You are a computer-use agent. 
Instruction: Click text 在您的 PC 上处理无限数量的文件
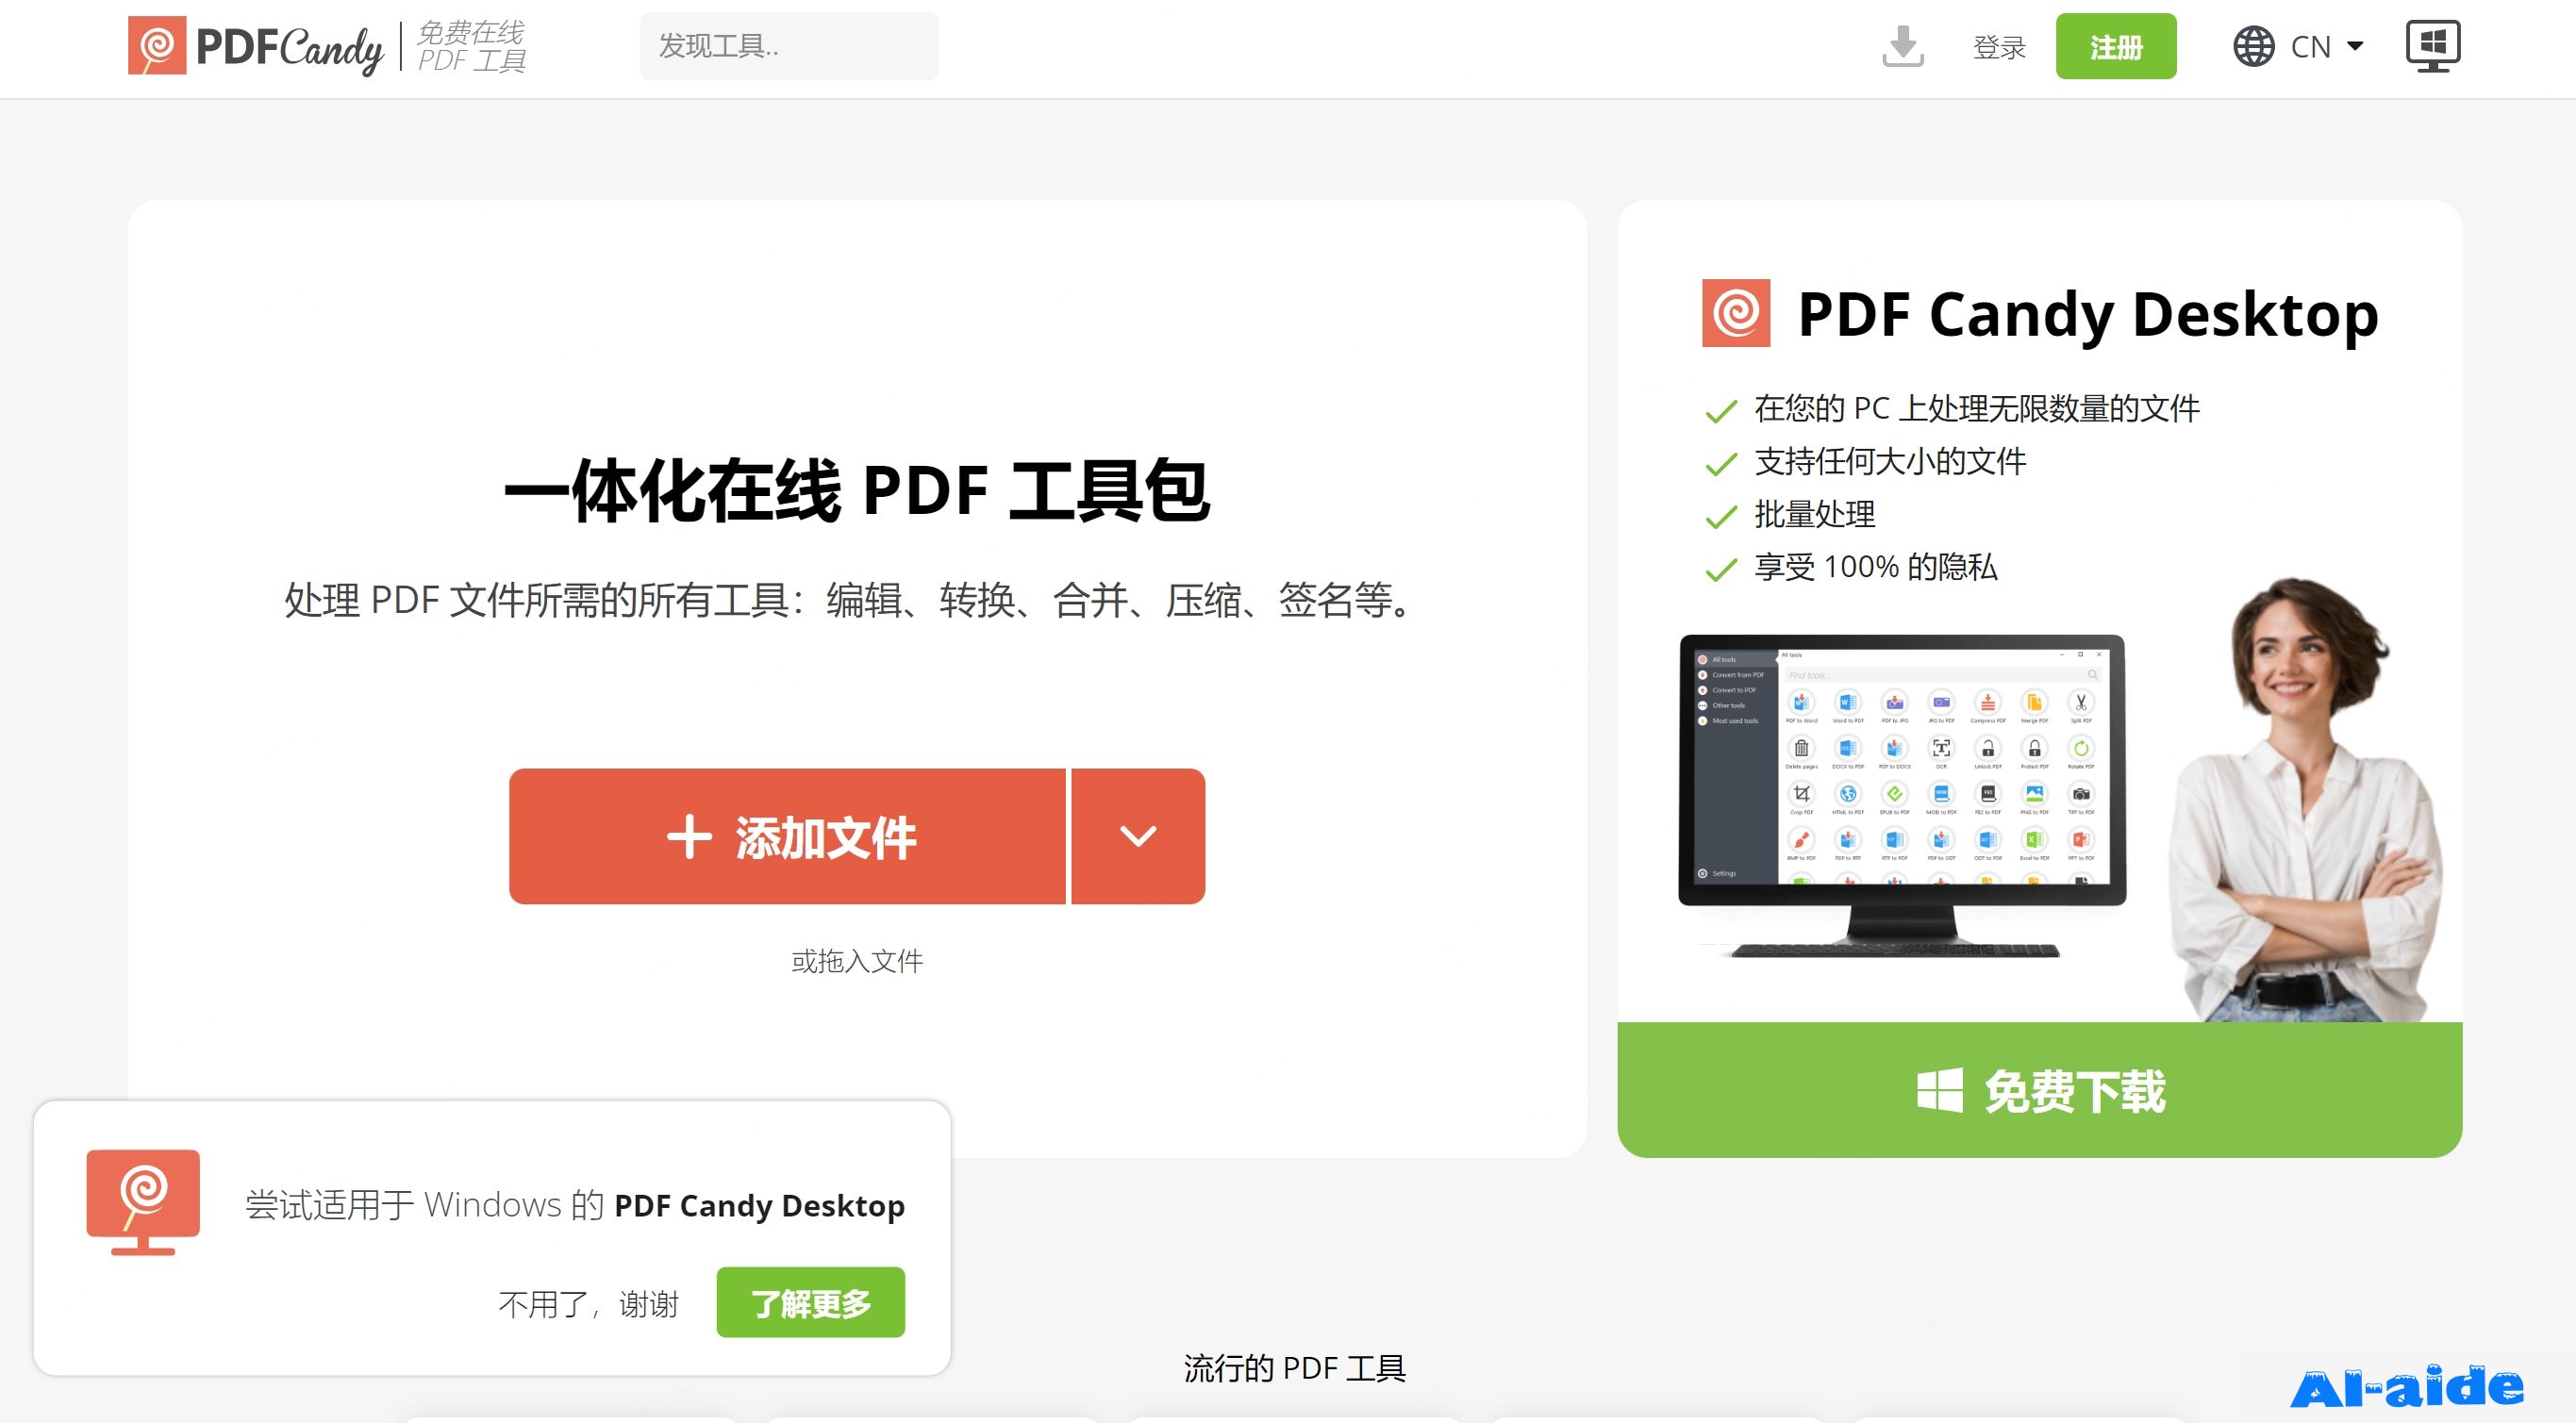click(x=1977, y=408)
